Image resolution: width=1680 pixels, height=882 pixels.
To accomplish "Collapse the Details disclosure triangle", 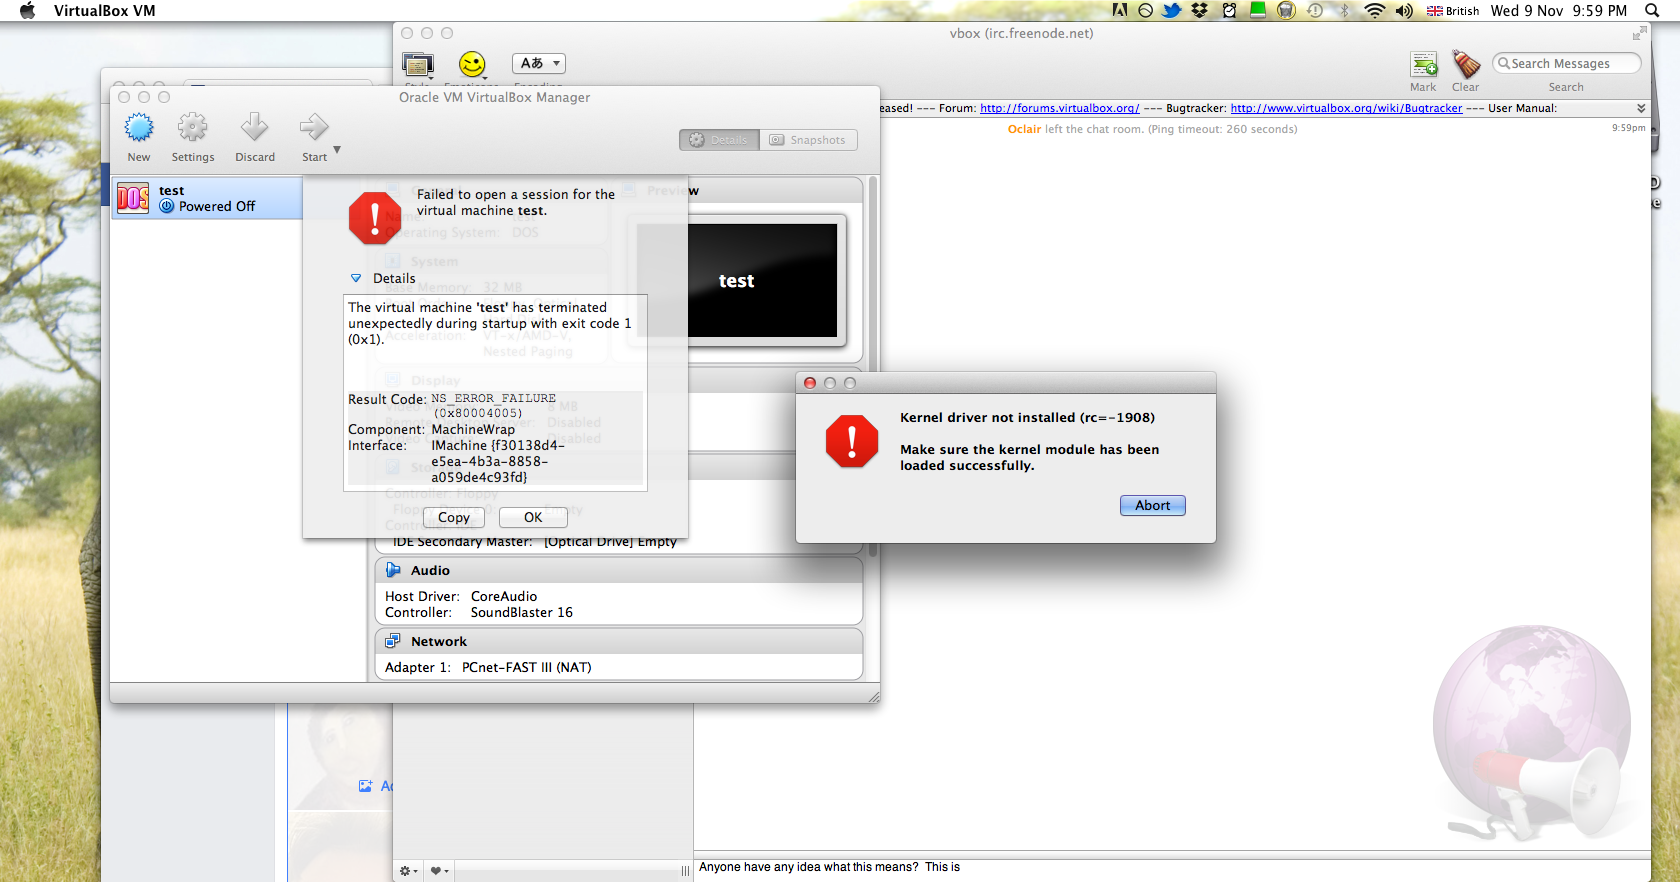I will [x=356, y=278].
